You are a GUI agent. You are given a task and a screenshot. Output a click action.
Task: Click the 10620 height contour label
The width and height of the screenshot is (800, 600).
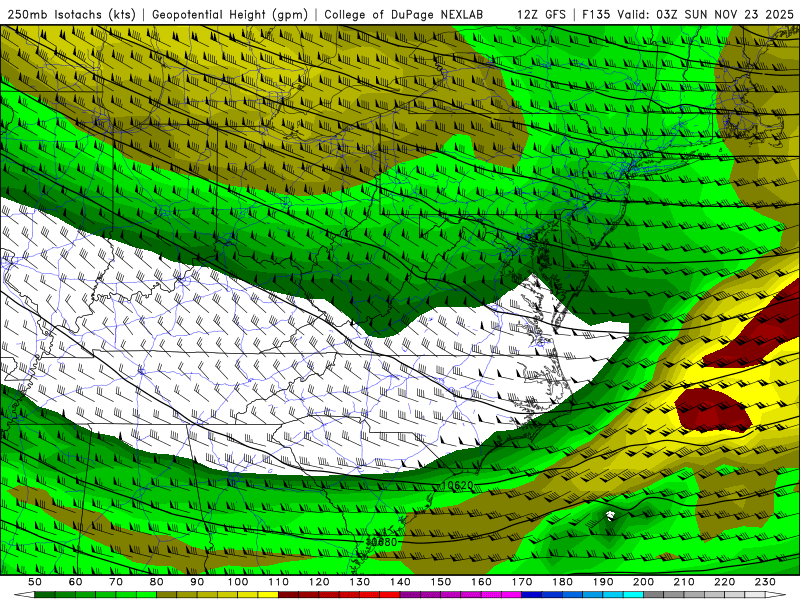click(x=458, y=485)
